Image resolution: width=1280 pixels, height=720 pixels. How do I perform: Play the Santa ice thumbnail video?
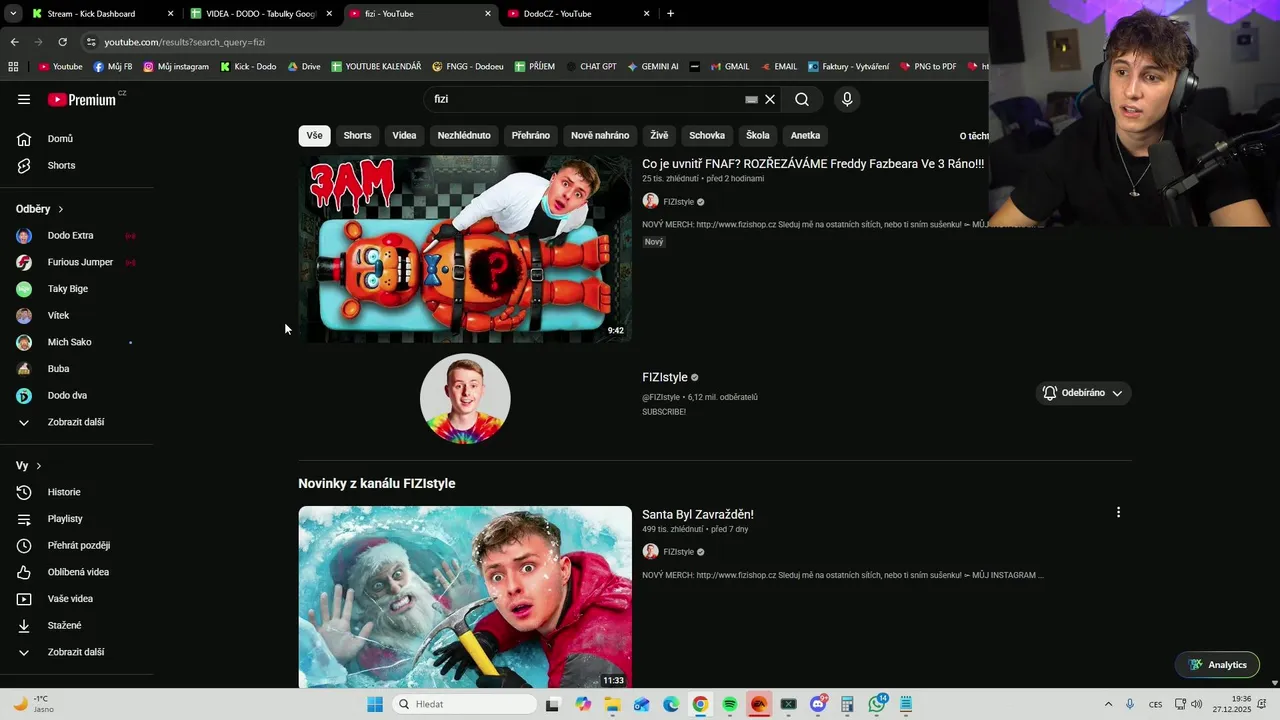(465, 597)
